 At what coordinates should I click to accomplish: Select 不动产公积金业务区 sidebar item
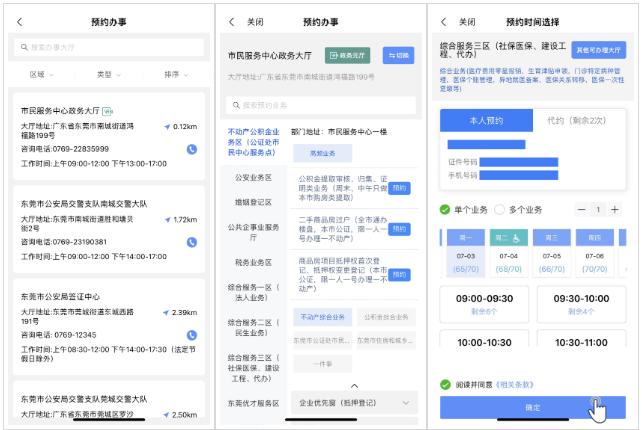coord(253,142)
